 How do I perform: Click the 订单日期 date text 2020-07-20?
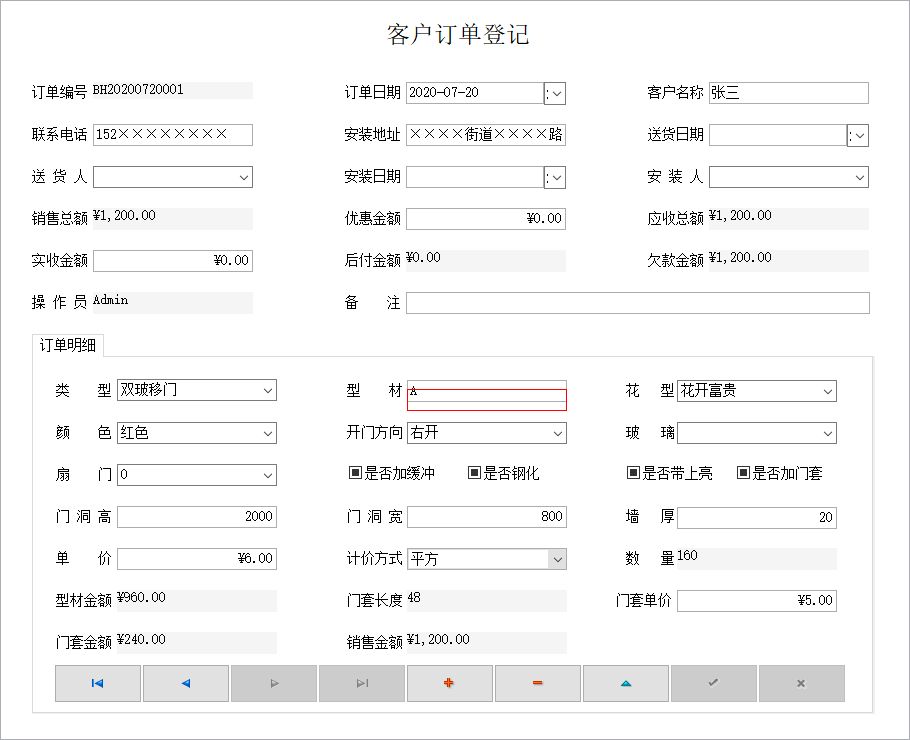click(x=444, y=92)
